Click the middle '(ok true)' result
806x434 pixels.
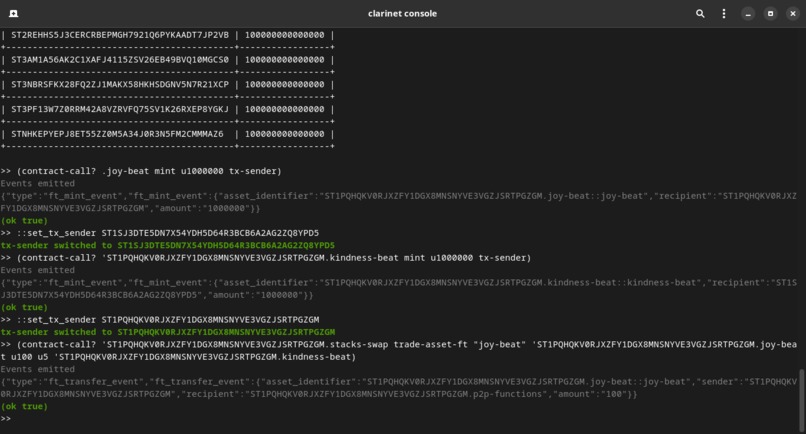point(24,308)
